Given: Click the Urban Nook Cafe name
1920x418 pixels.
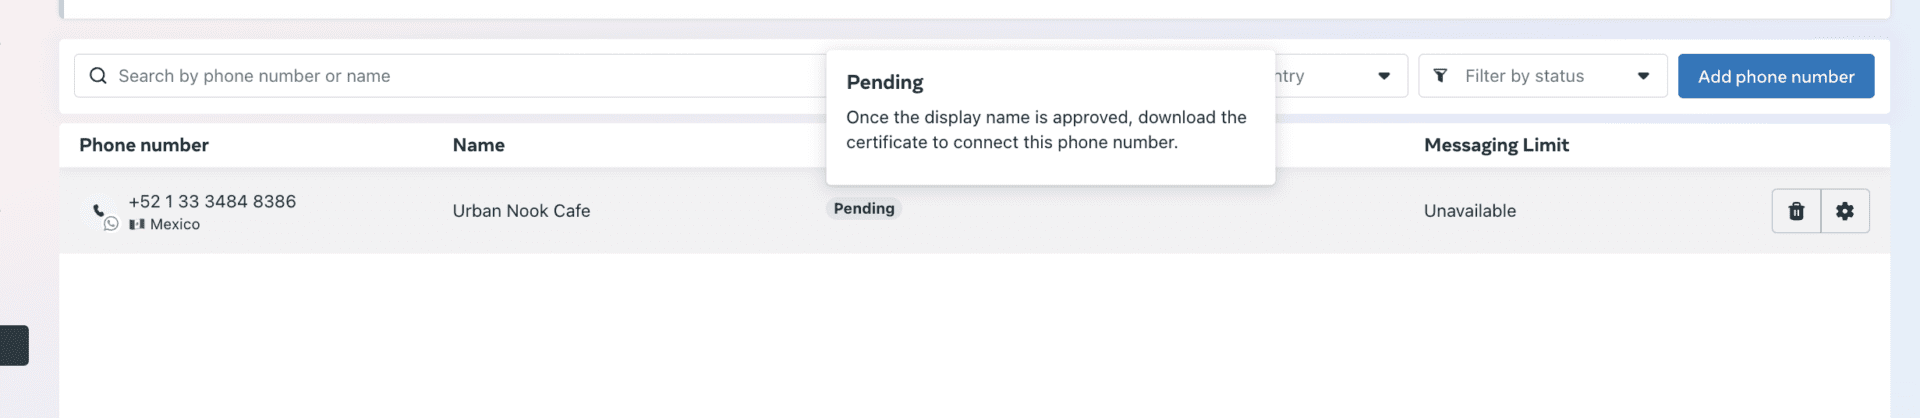Looking at the screenshot, I should (x=521, y=211).
